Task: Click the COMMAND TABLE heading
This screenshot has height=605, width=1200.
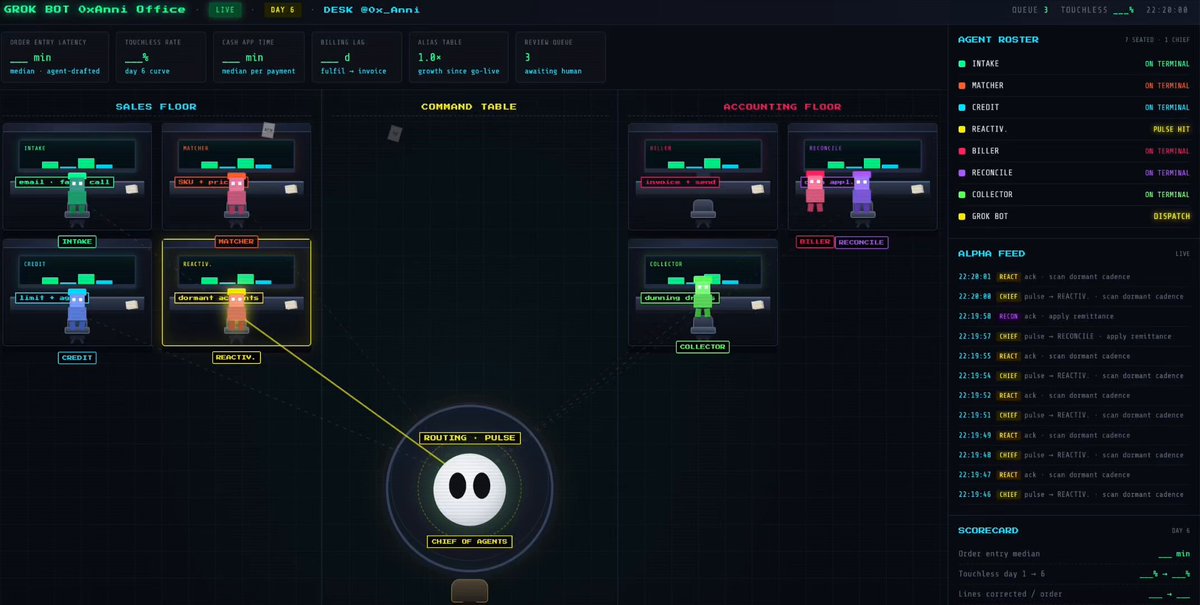Action: tap(469, 106)
